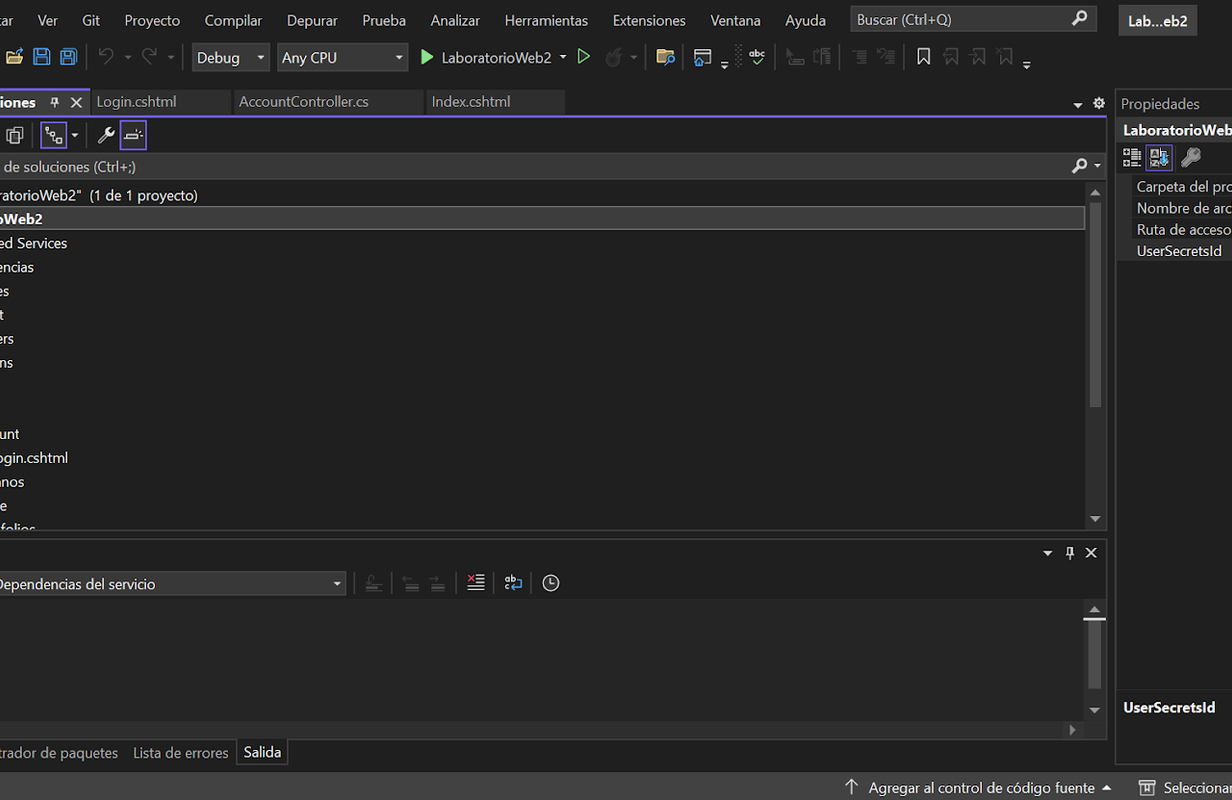Switch to the Lista de errores tab

(181, 753)
